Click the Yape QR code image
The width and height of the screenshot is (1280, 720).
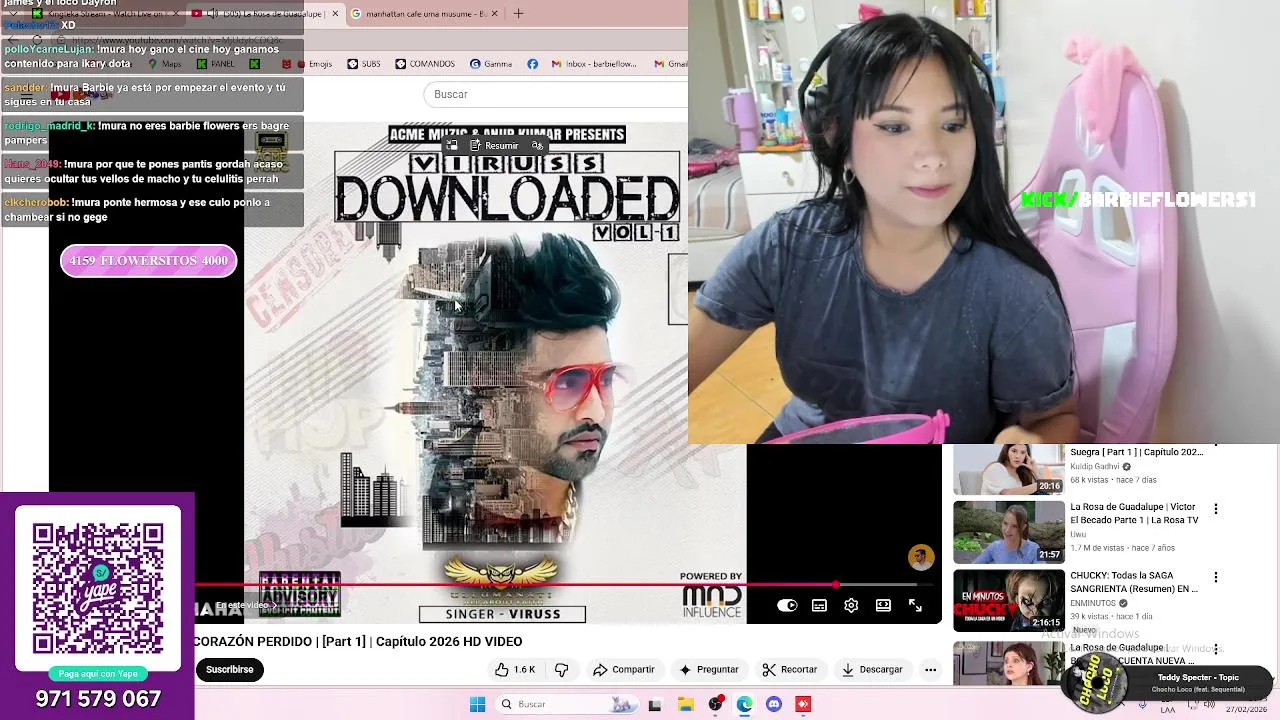[98, 587]
